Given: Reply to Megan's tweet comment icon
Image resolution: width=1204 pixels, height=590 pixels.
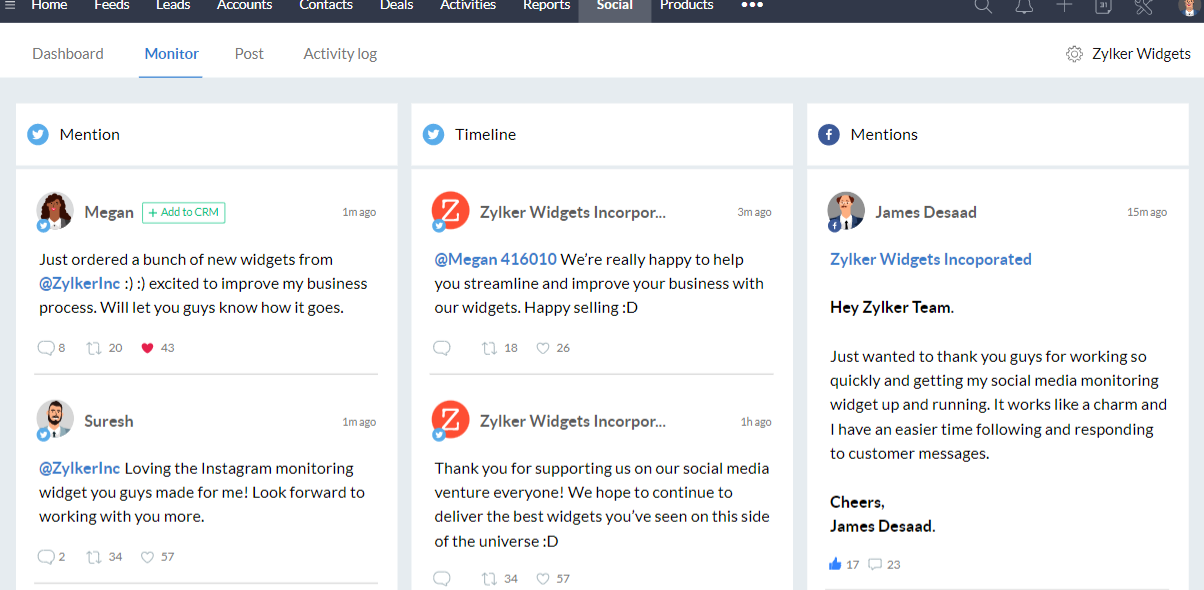Looking at the screenshot, I should pyautogui.click(x=46, y=348).
